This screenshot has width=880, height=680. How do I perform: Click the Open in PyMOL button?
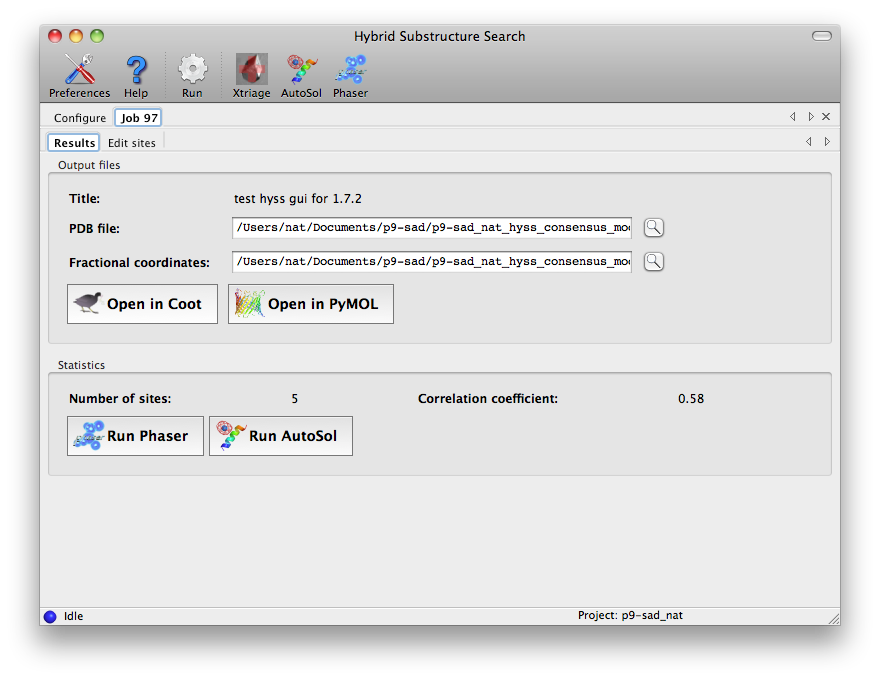coord(310,304)
